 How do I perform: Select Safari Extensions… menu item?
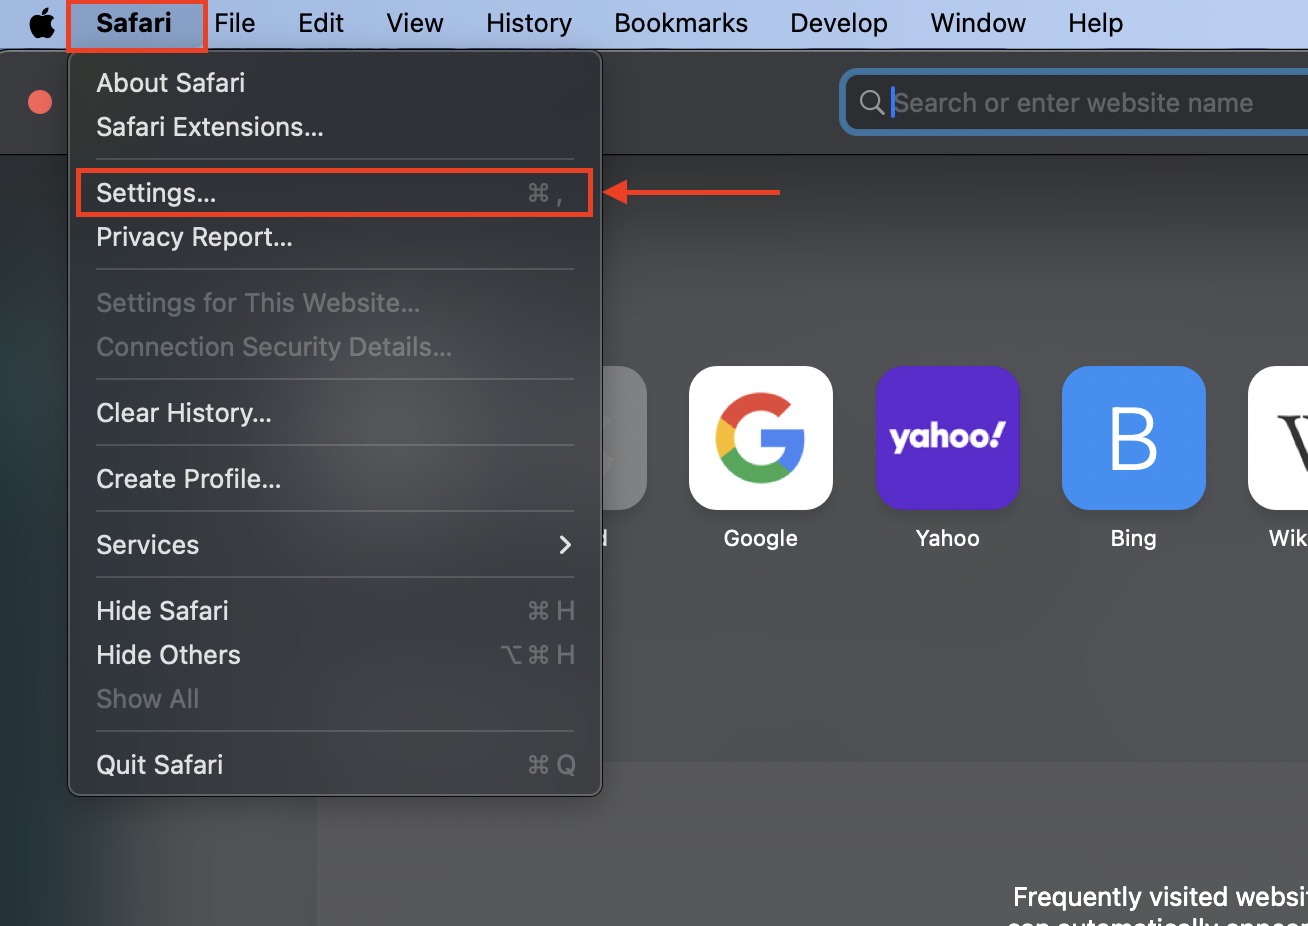pyautogui.click(x=209, y=127)
